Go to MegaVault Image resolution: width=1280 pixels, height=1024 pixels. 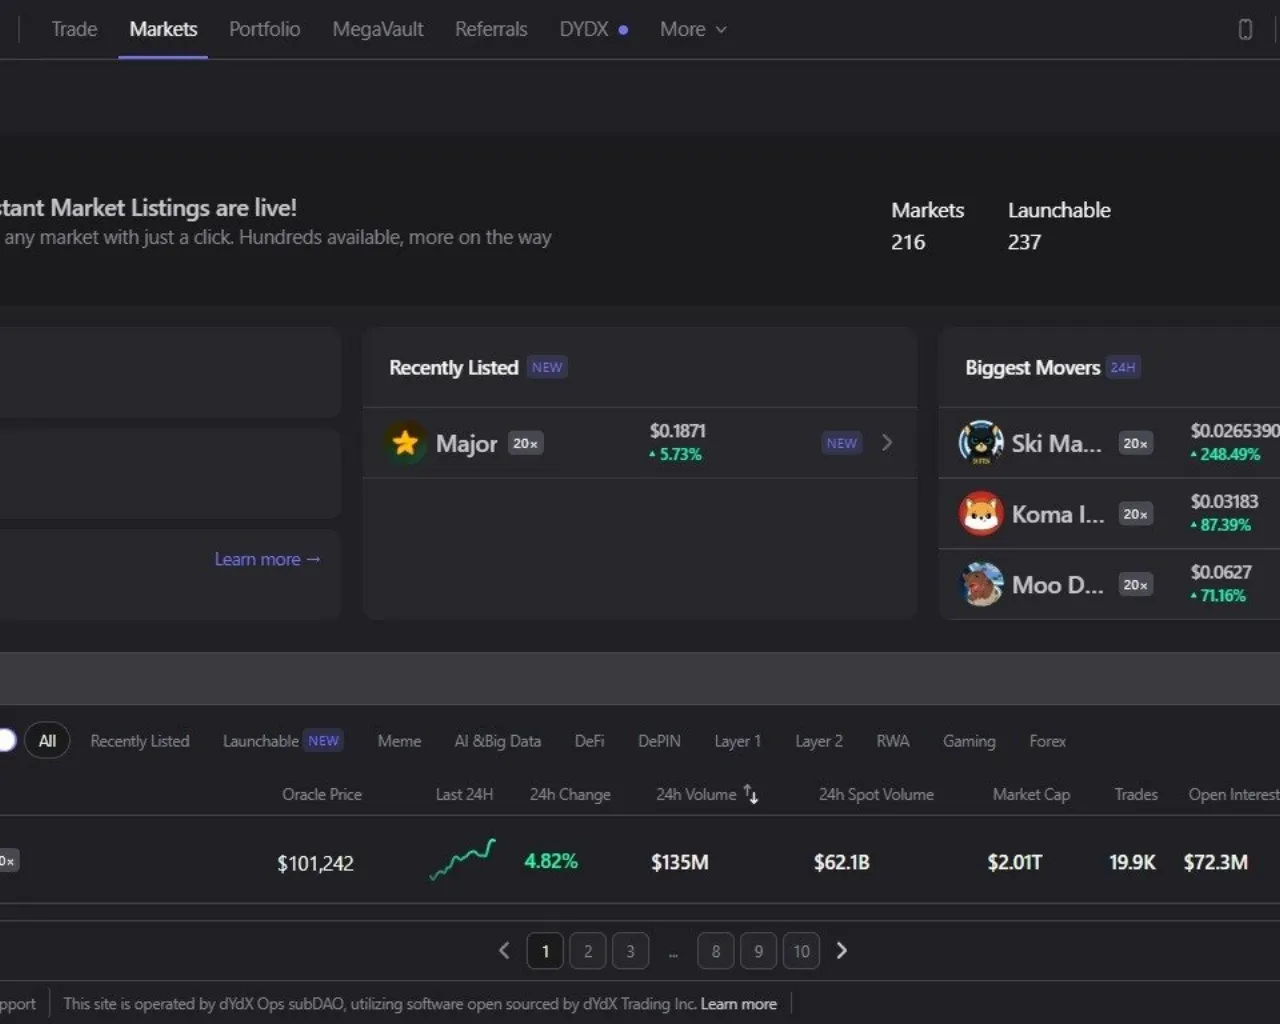tap(378, 29)
